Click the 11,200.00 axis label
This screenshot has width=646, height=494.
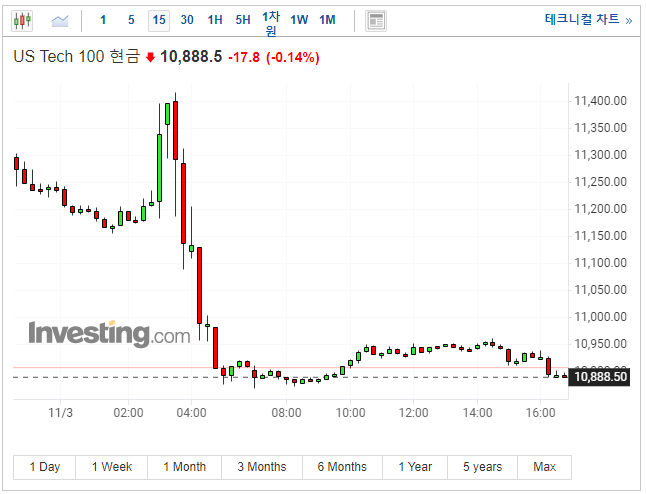pyautogui.click(x=600, y=209)
